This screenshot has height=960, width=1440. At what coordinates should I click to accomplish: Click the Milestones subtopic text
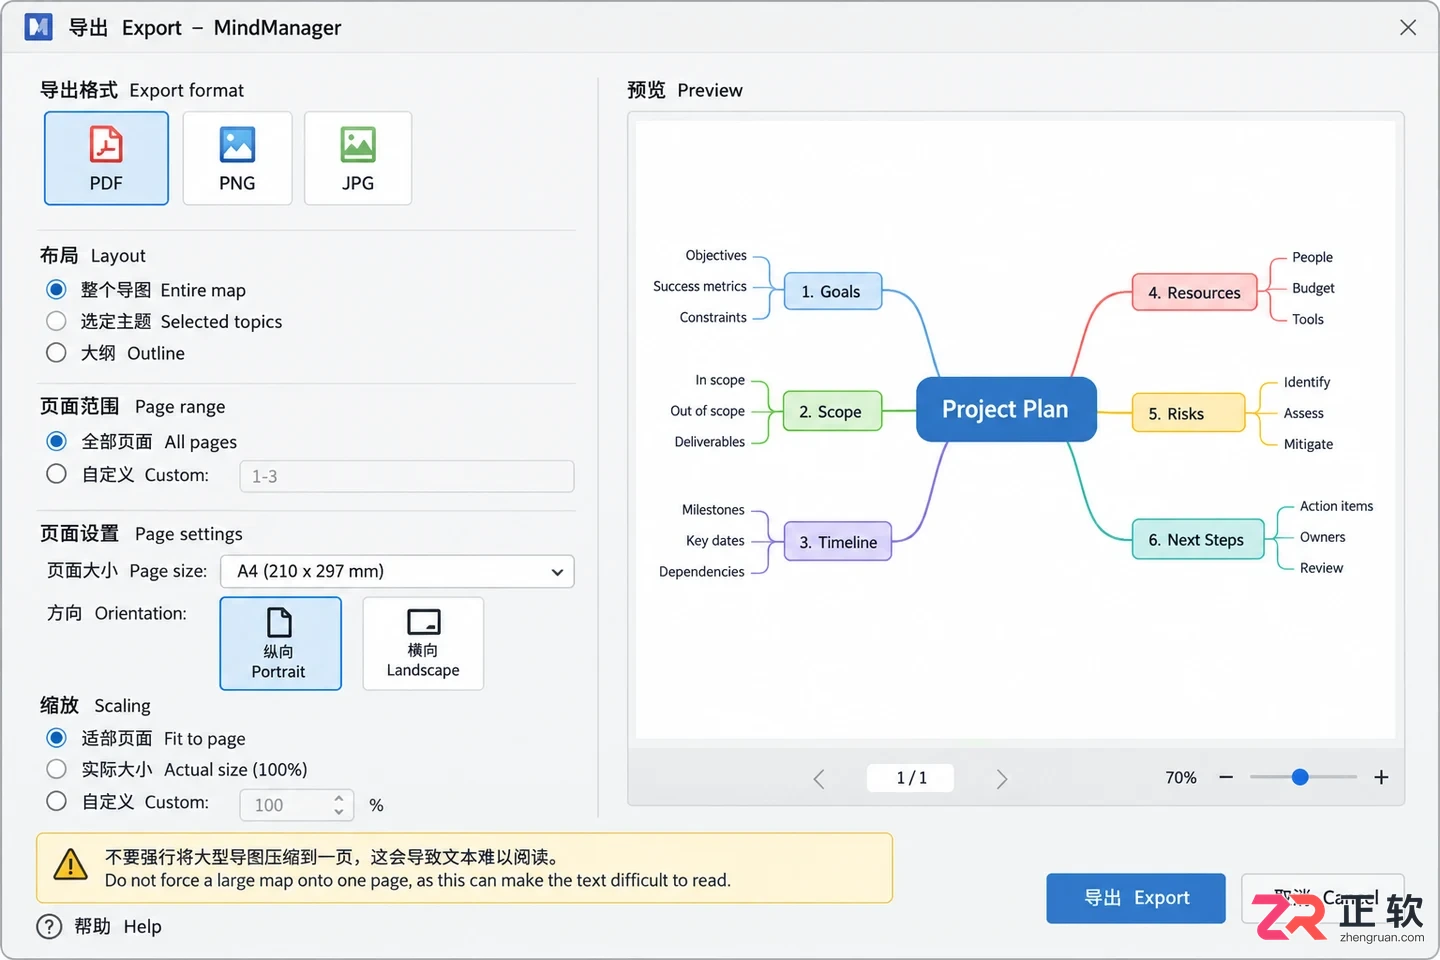pos(713,510)
